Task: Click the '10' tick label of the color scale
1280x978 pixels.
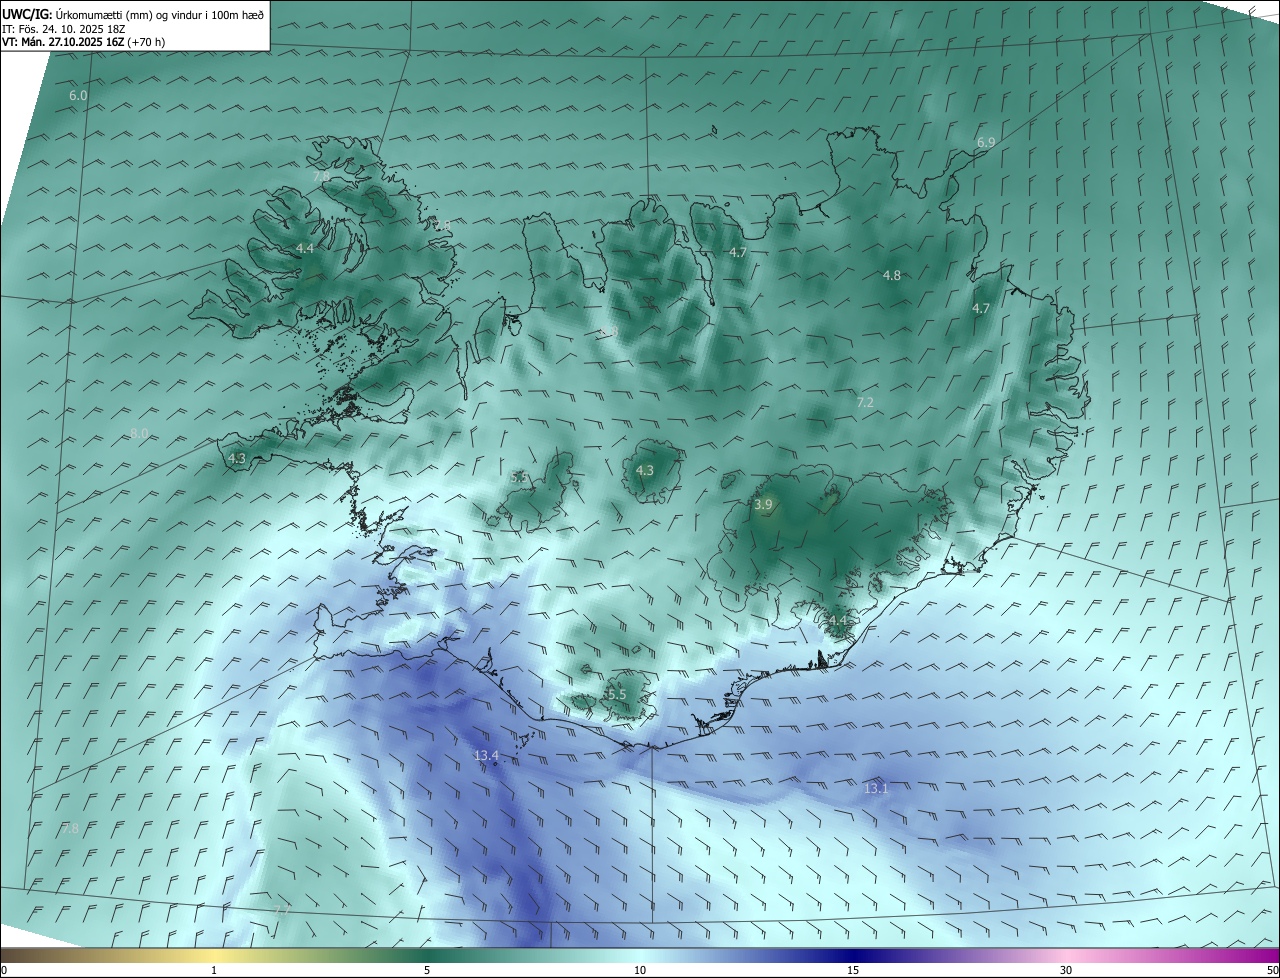Action: click(x=640, y=970)
